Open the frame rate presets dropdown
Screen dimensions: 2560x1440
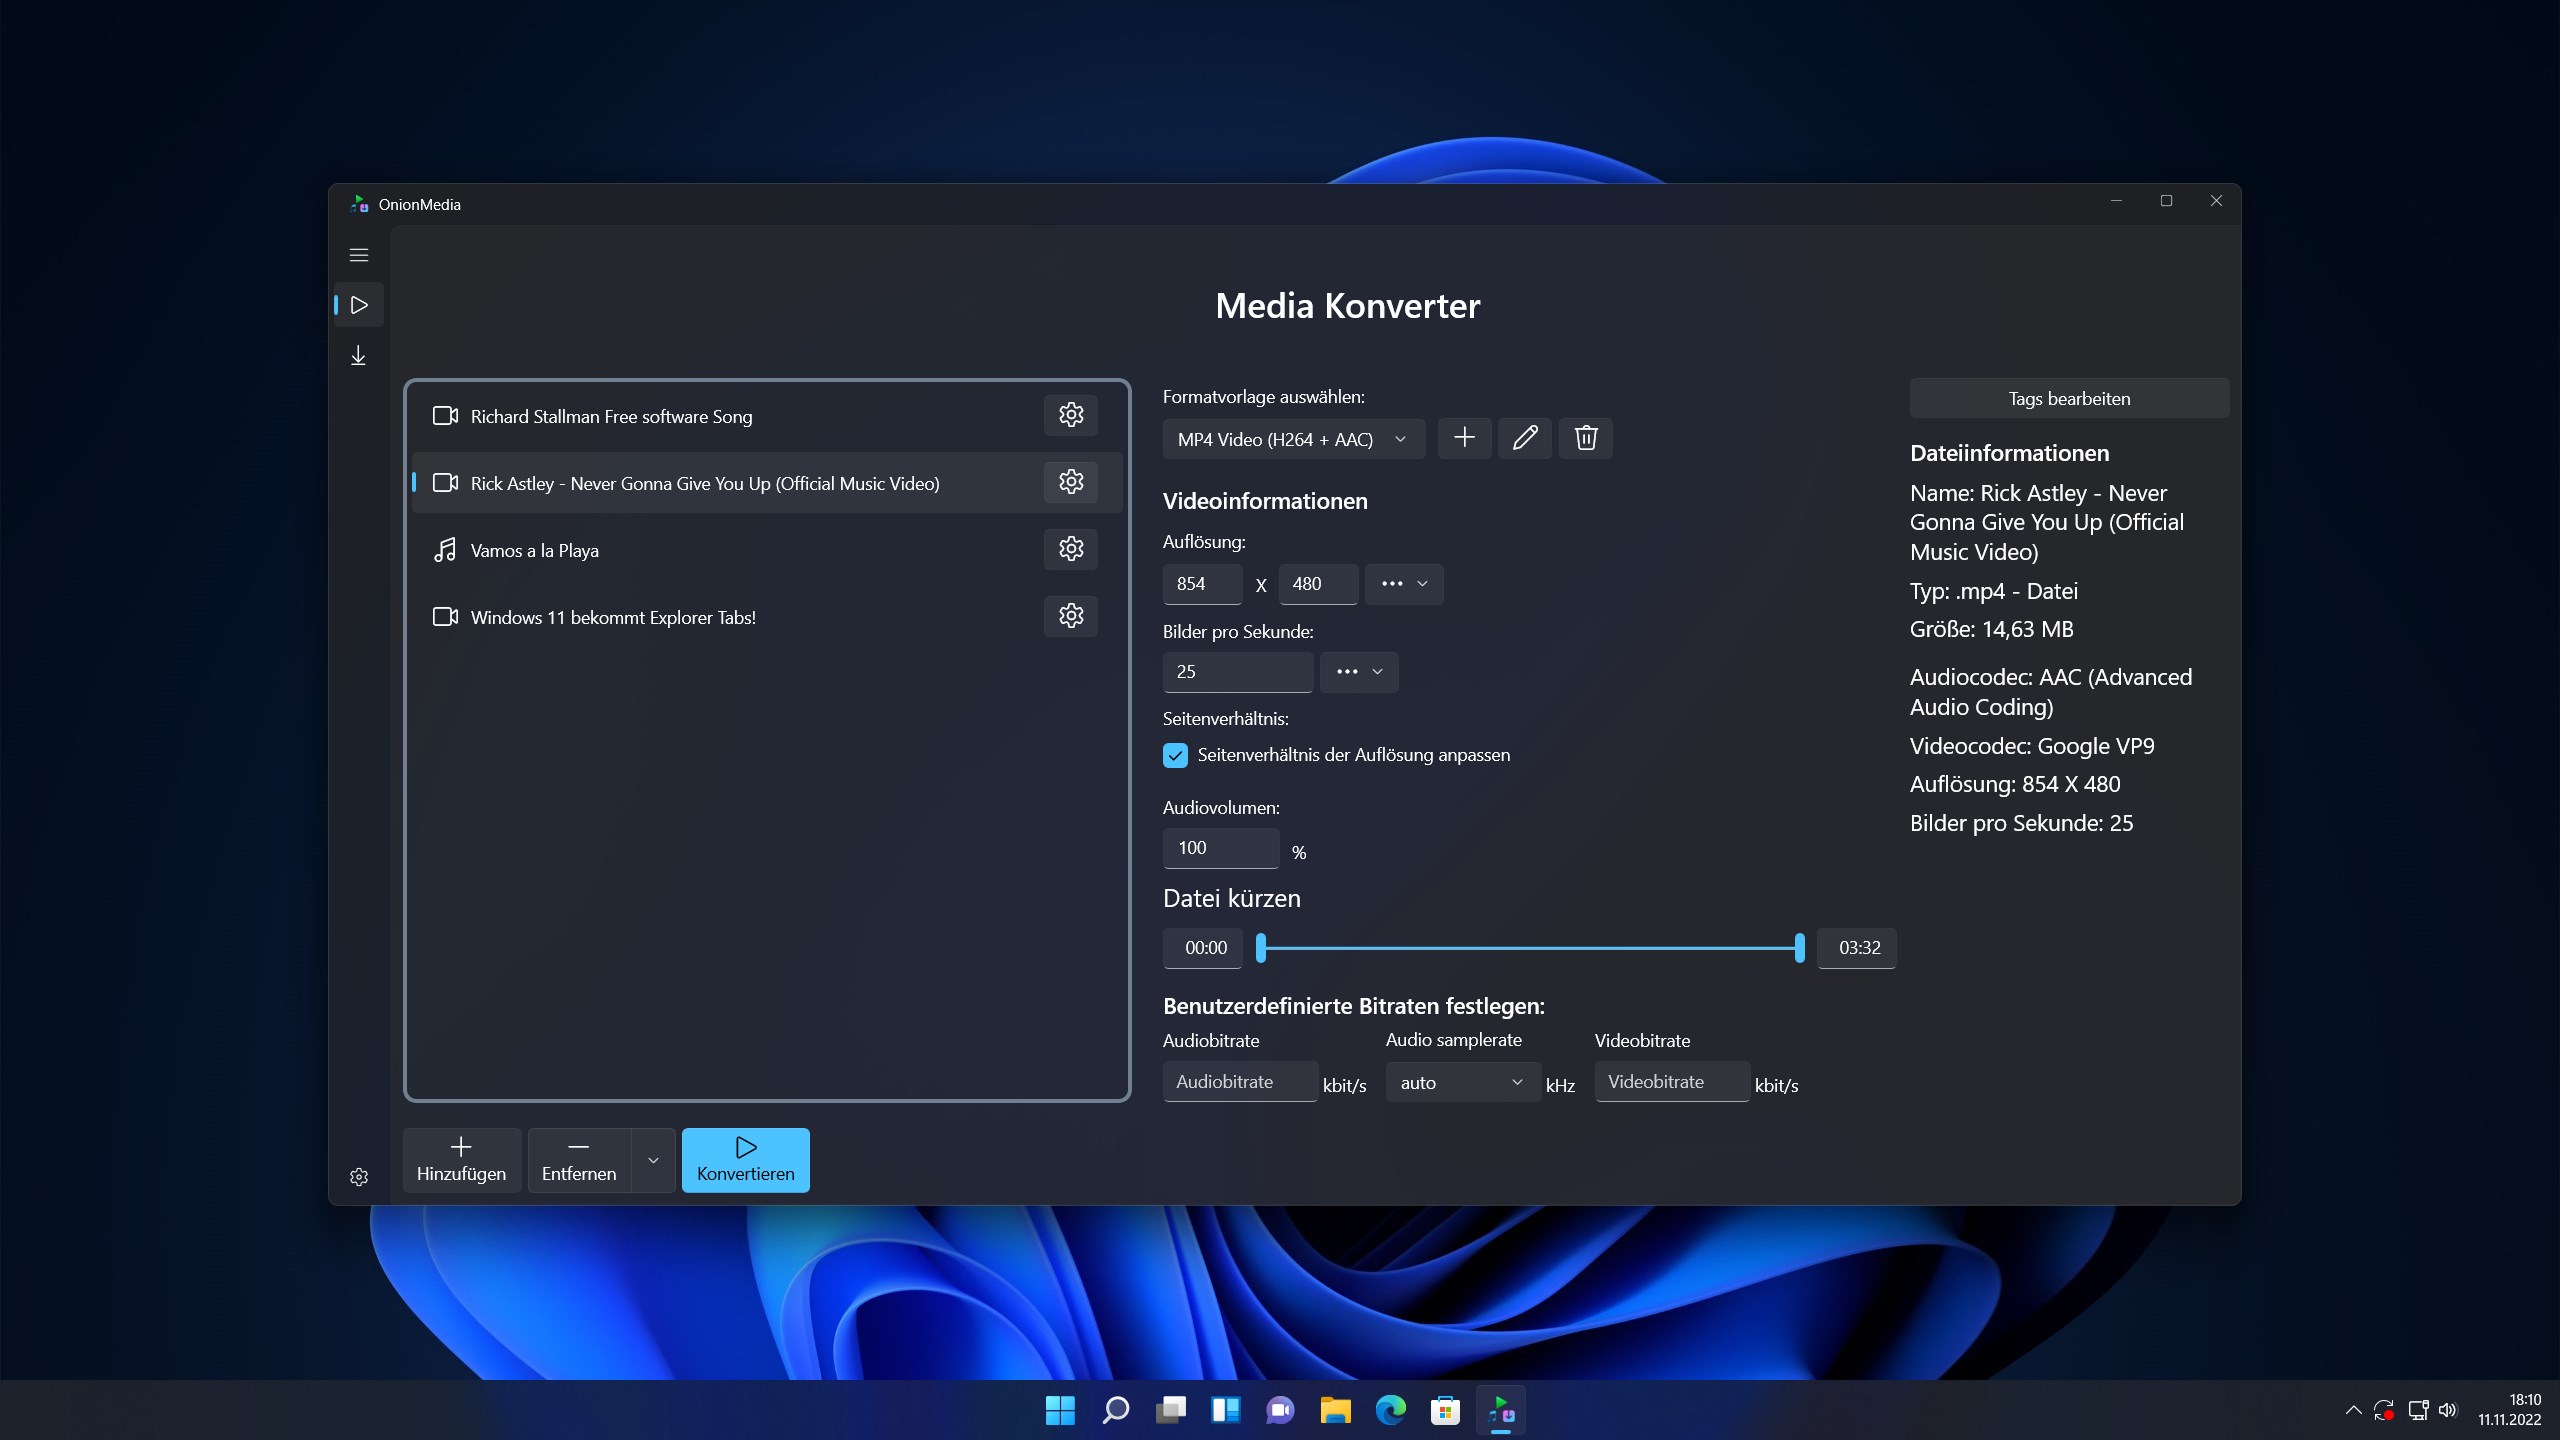tap(1359, 672)
